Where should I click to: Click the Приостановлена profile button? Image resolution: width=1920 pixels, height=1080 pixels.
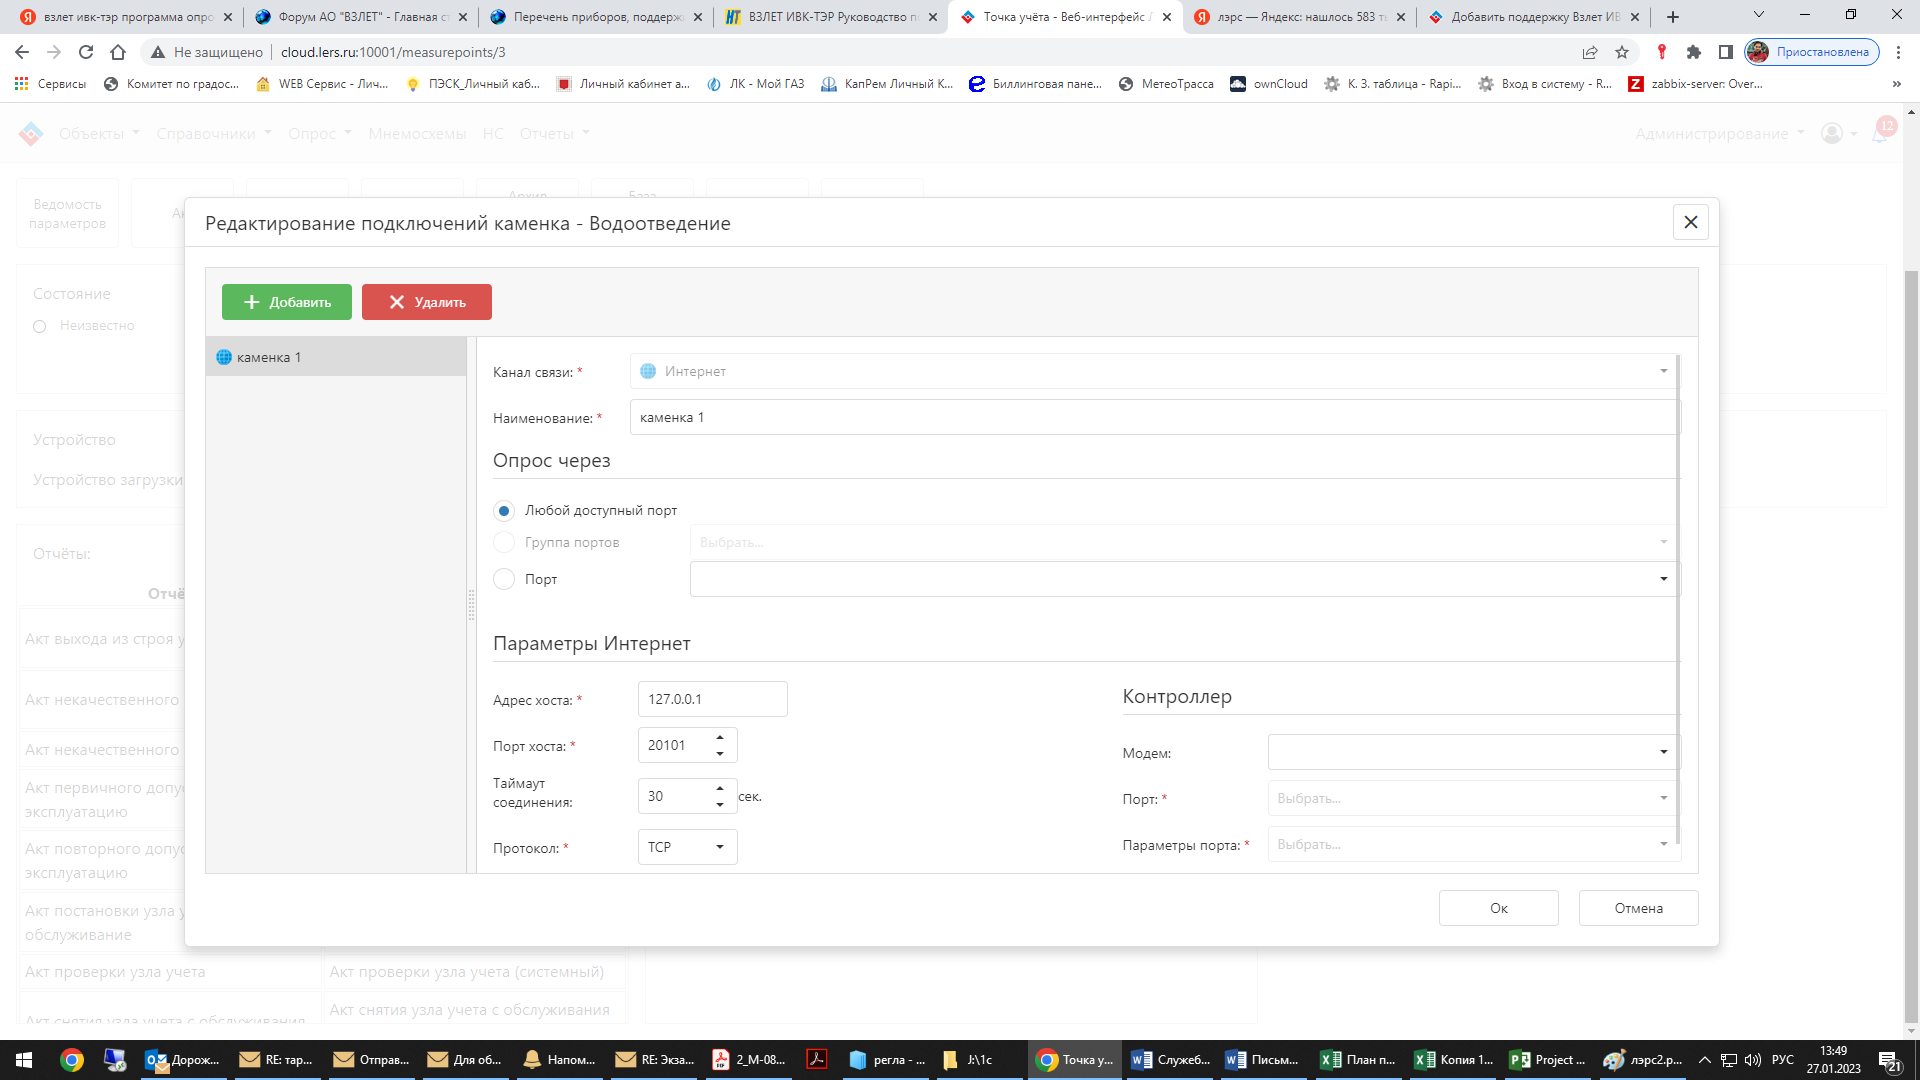click(x=1812, y=52)
